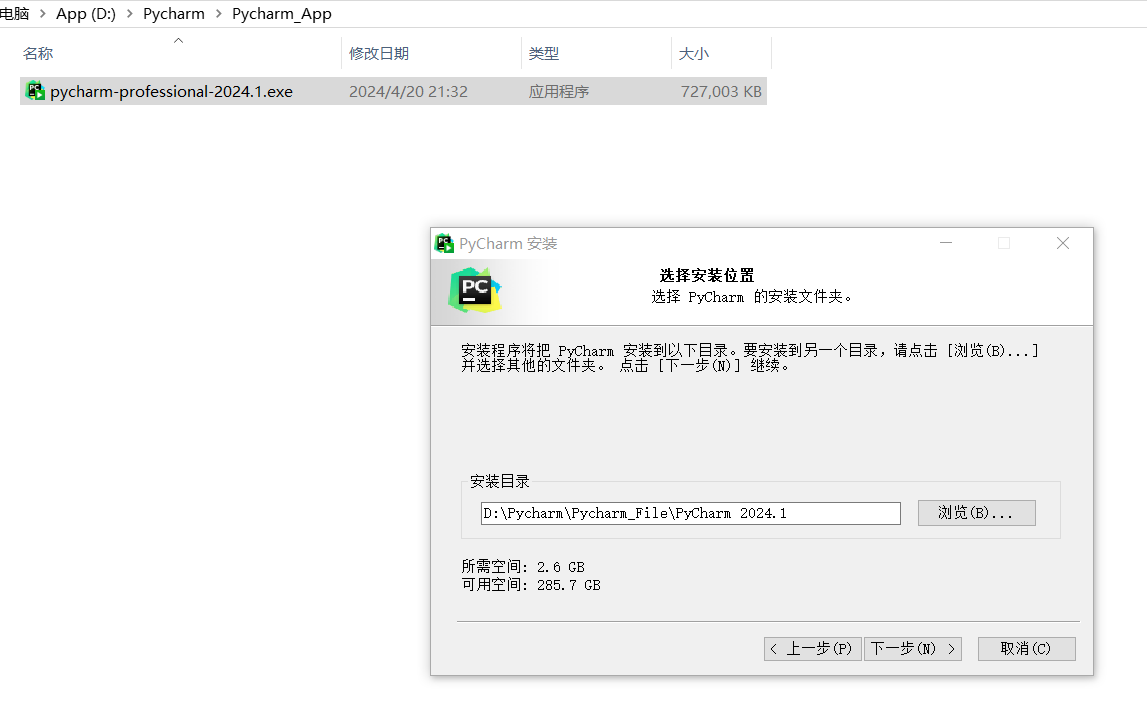The image size is (1147, 707).
Task: Click the sort direction arrow above 名称 column
Action: click(178, 40)
